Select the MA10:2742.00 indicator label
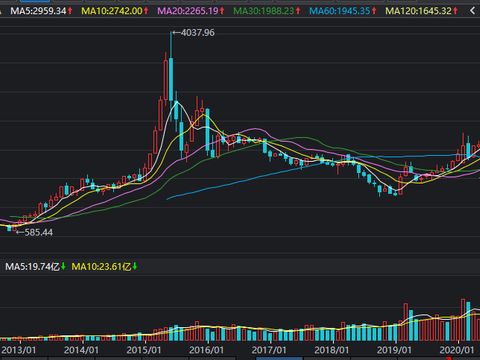Screen dimensions: 480x360 coord(112,11)
